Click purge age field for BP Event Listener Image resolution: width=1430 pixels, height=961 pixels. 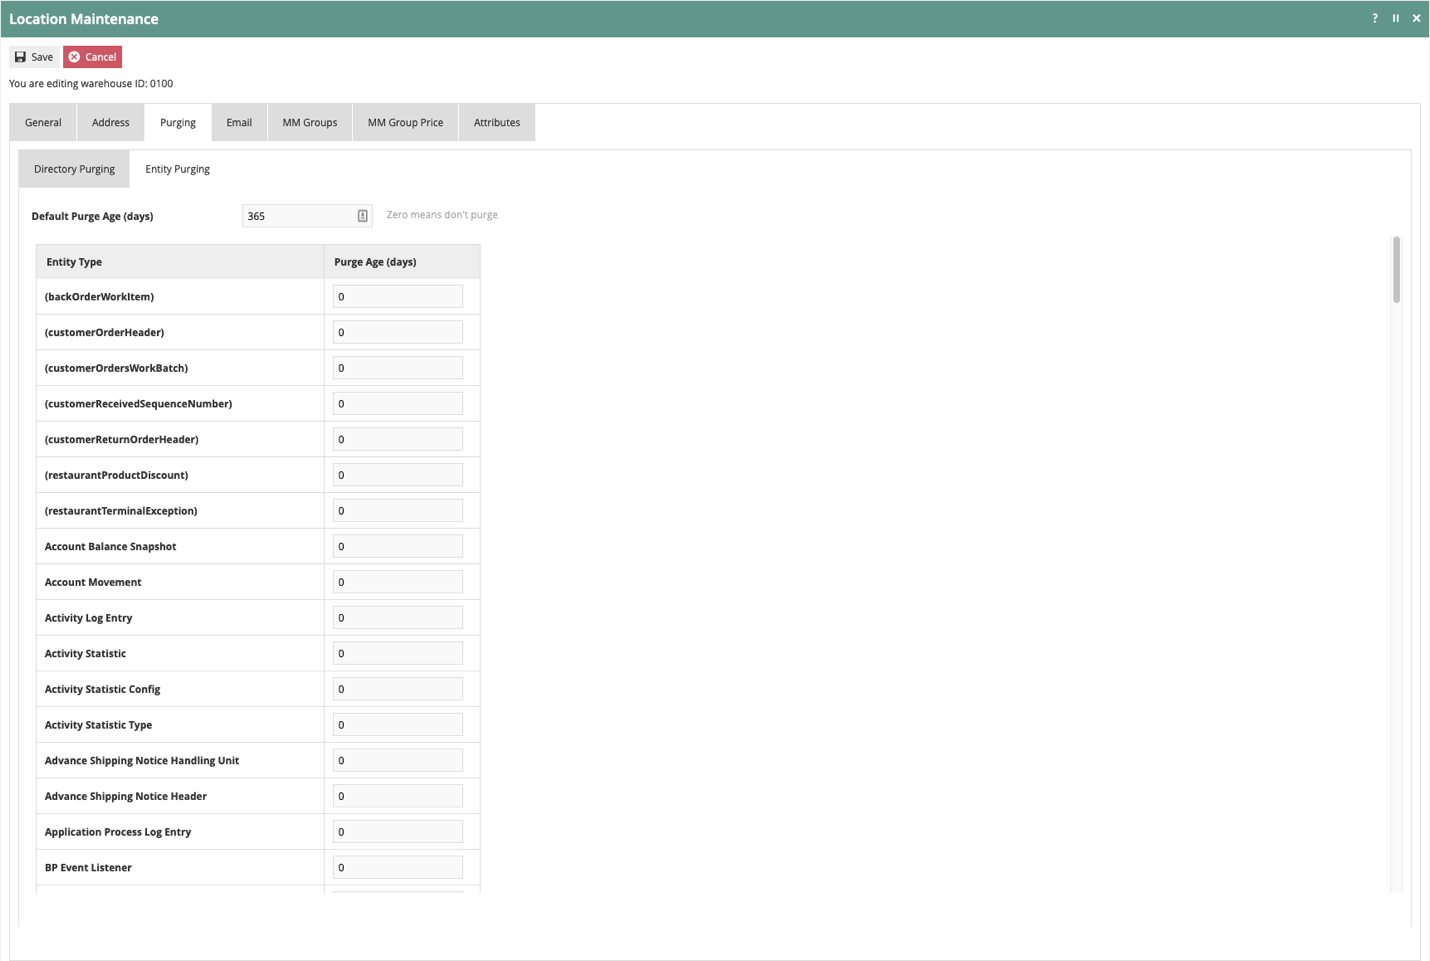[x=398, y=867]
